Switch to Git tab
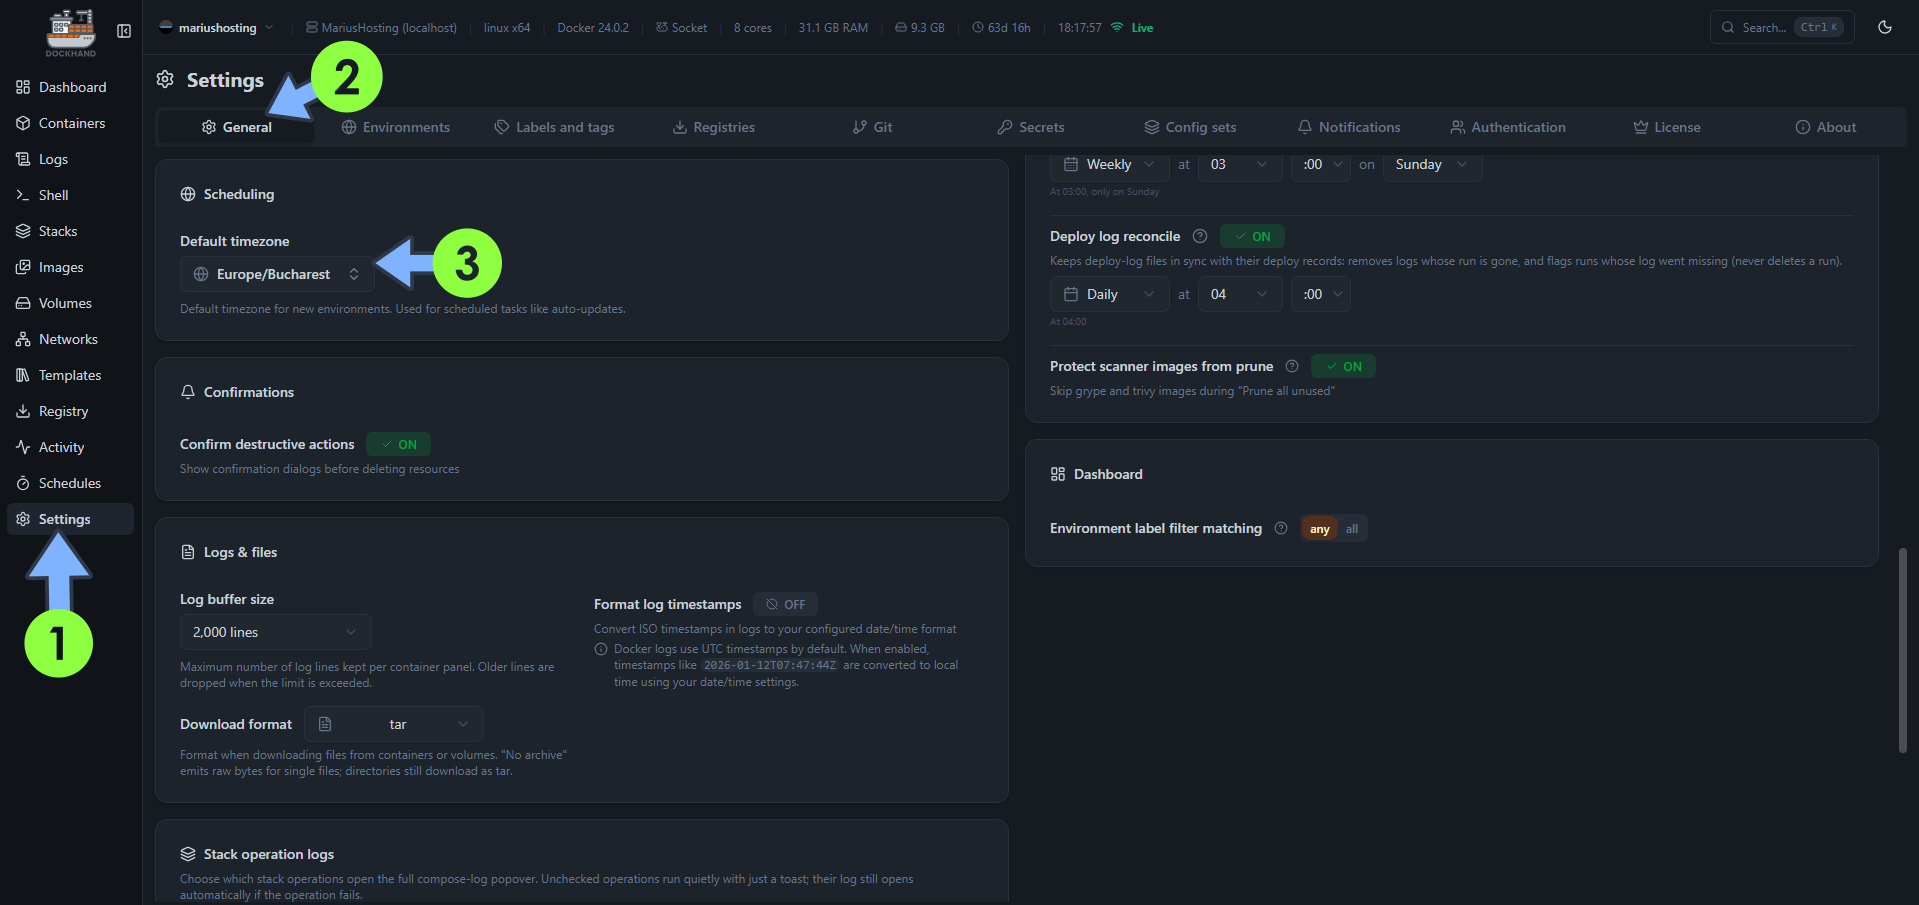The height and width of the screenshot is (905, 1919). [x=873, y=127]
